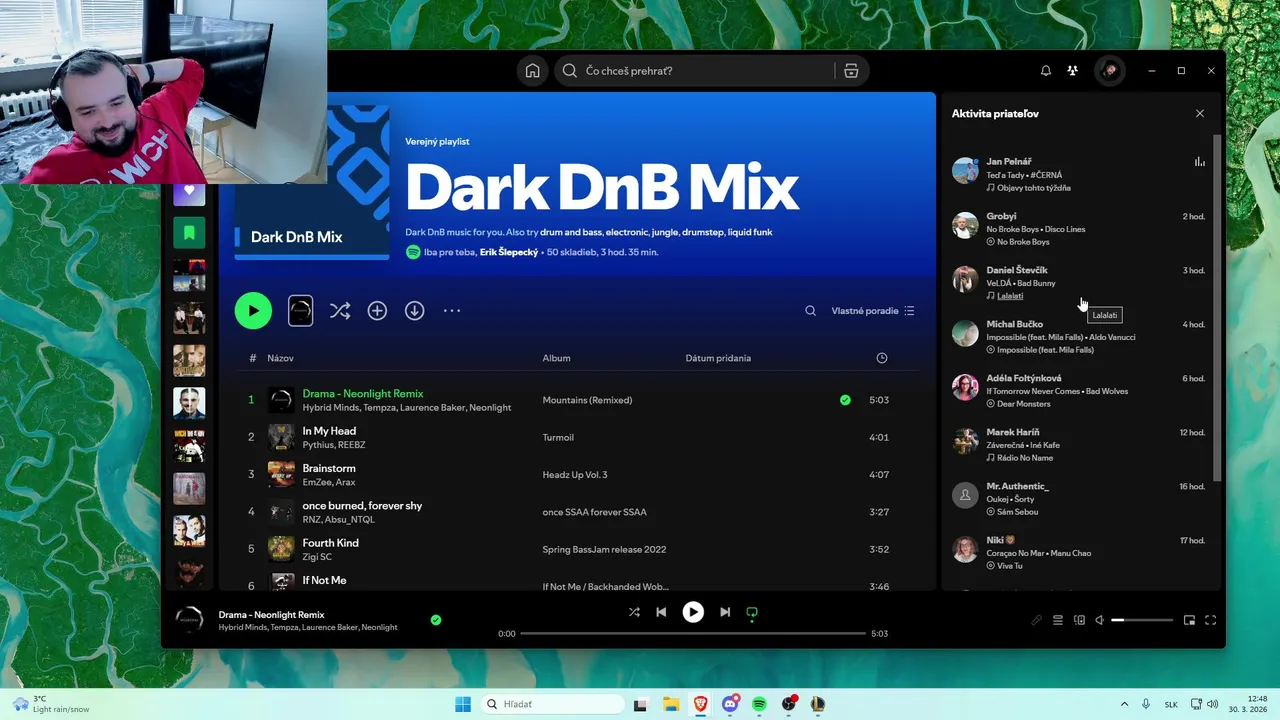Open Discord from the taskbar
The height and width of the screenshot is (720, 1280).
click(x=730, y=704)
